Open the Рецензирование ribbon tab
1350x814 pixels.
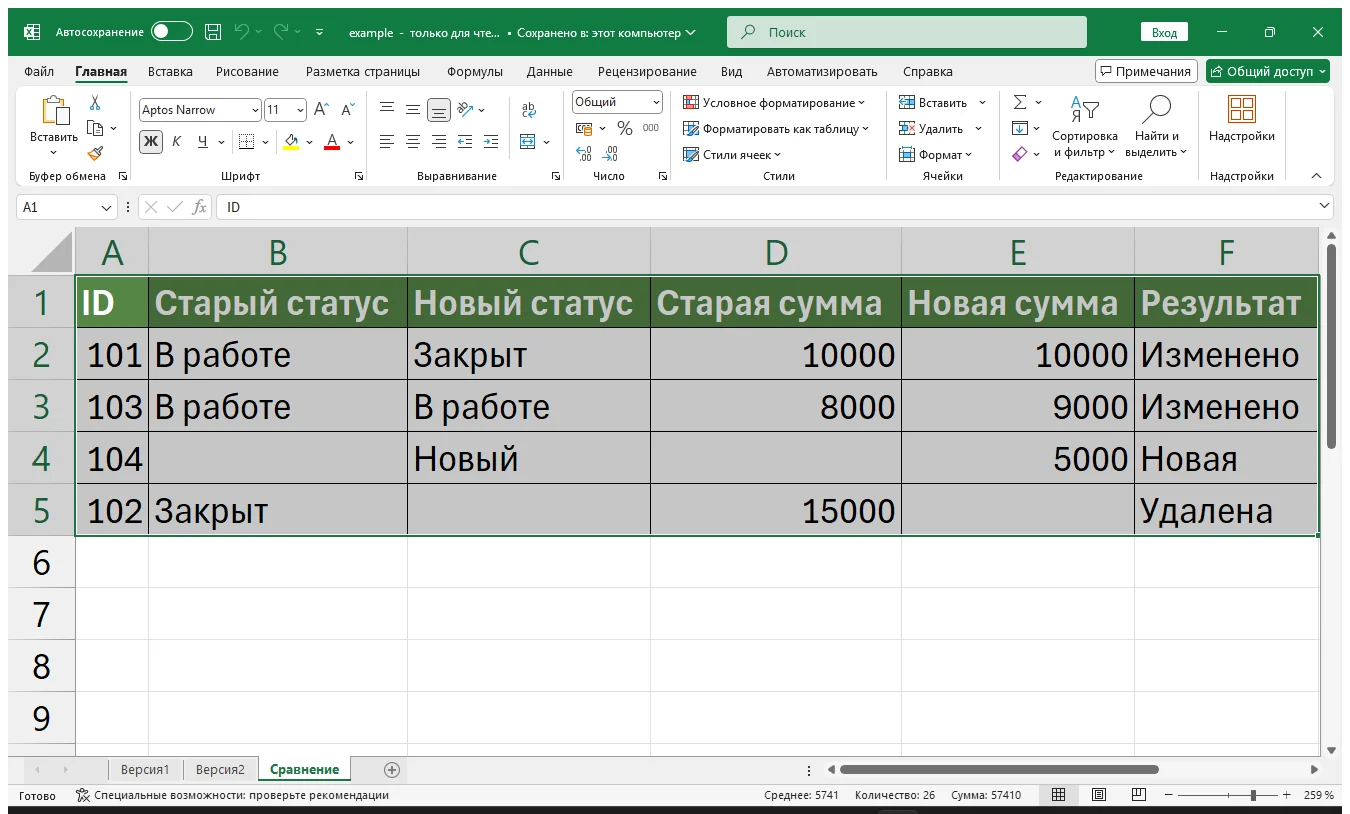pos(647,71)
